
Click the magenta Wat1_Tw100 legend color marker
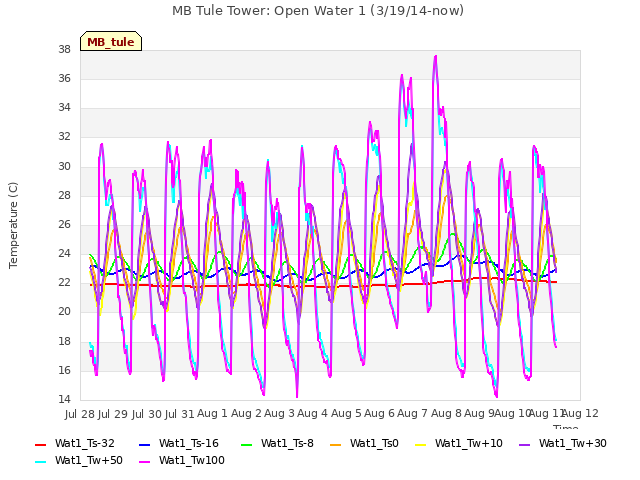click(145, 462)
